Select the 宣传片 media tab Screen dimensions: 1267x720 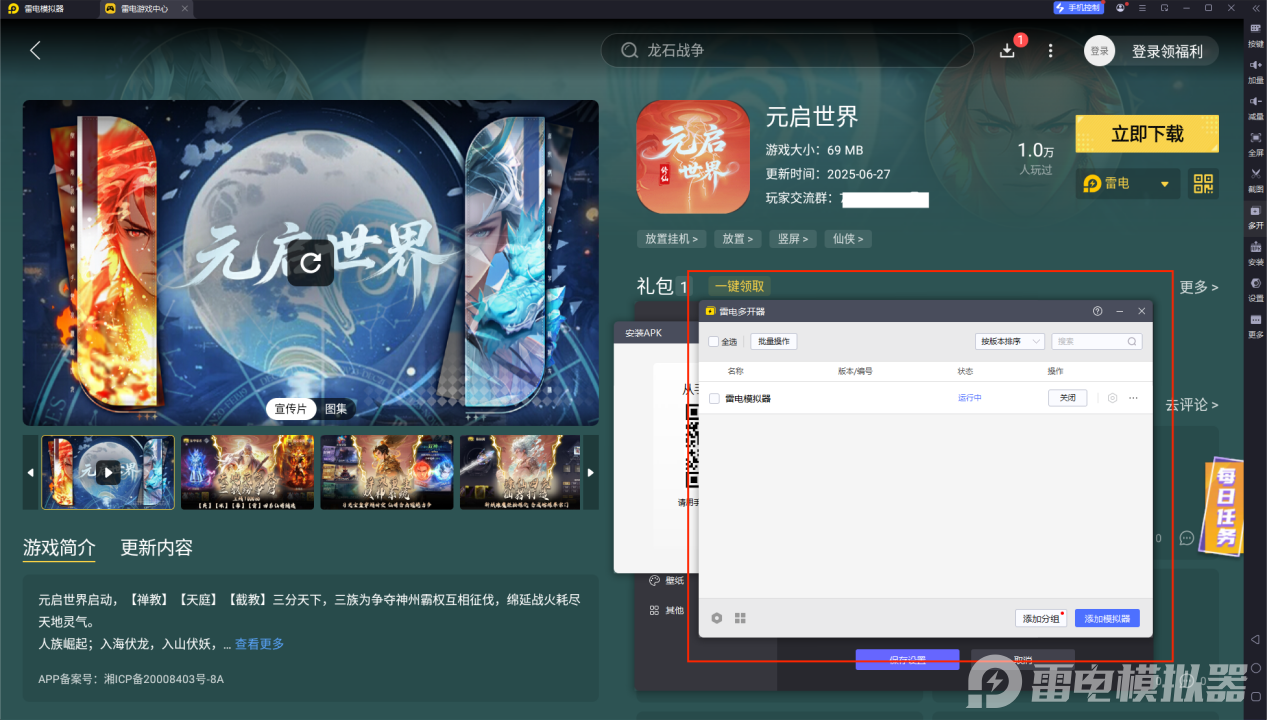click(291, 409)
